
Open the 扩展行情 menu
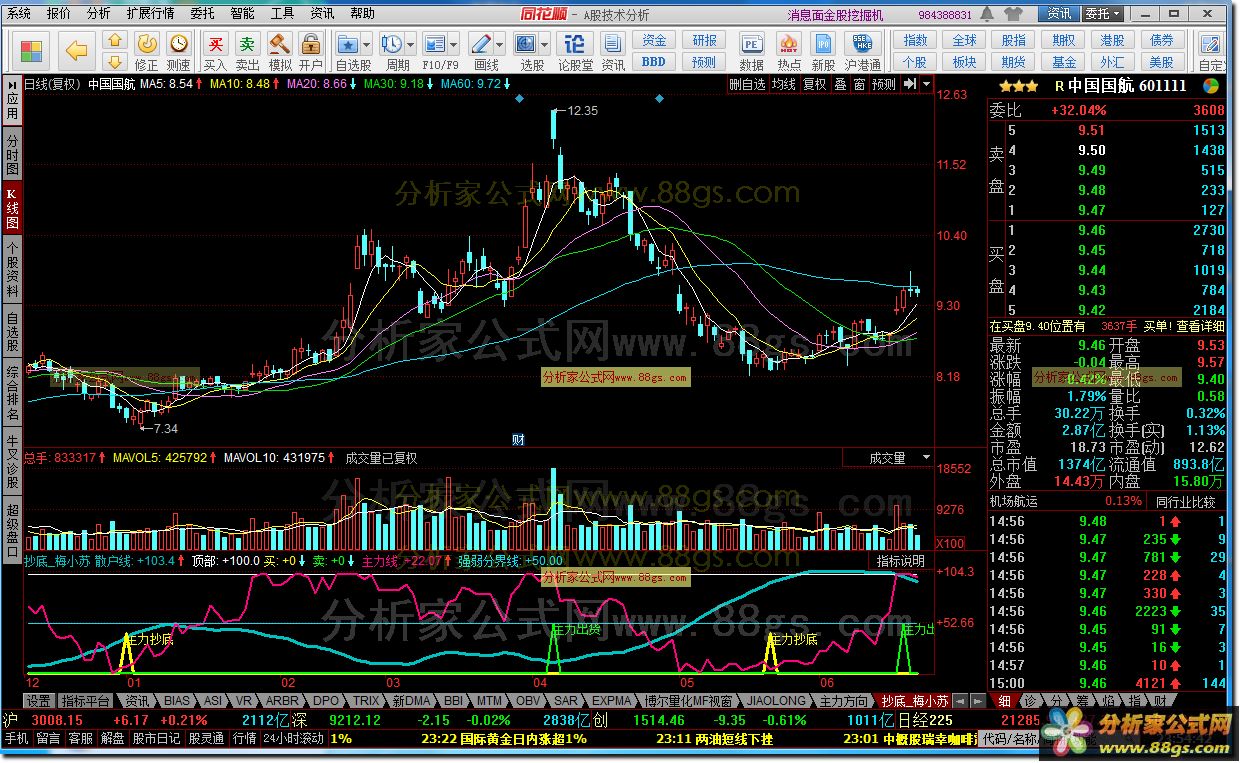[x=150, y=14]
